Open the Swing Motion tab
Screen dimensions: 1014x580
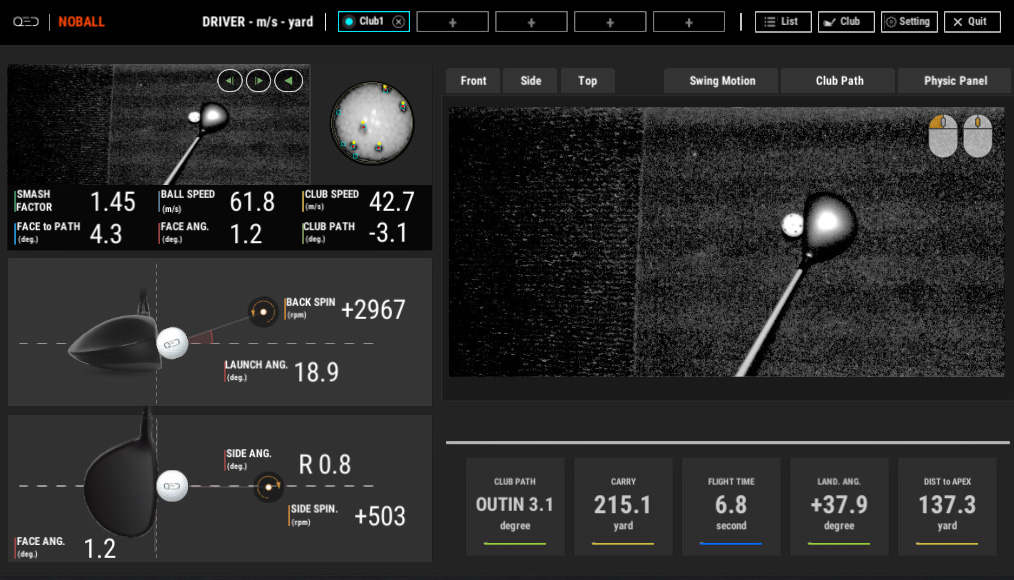722,81
